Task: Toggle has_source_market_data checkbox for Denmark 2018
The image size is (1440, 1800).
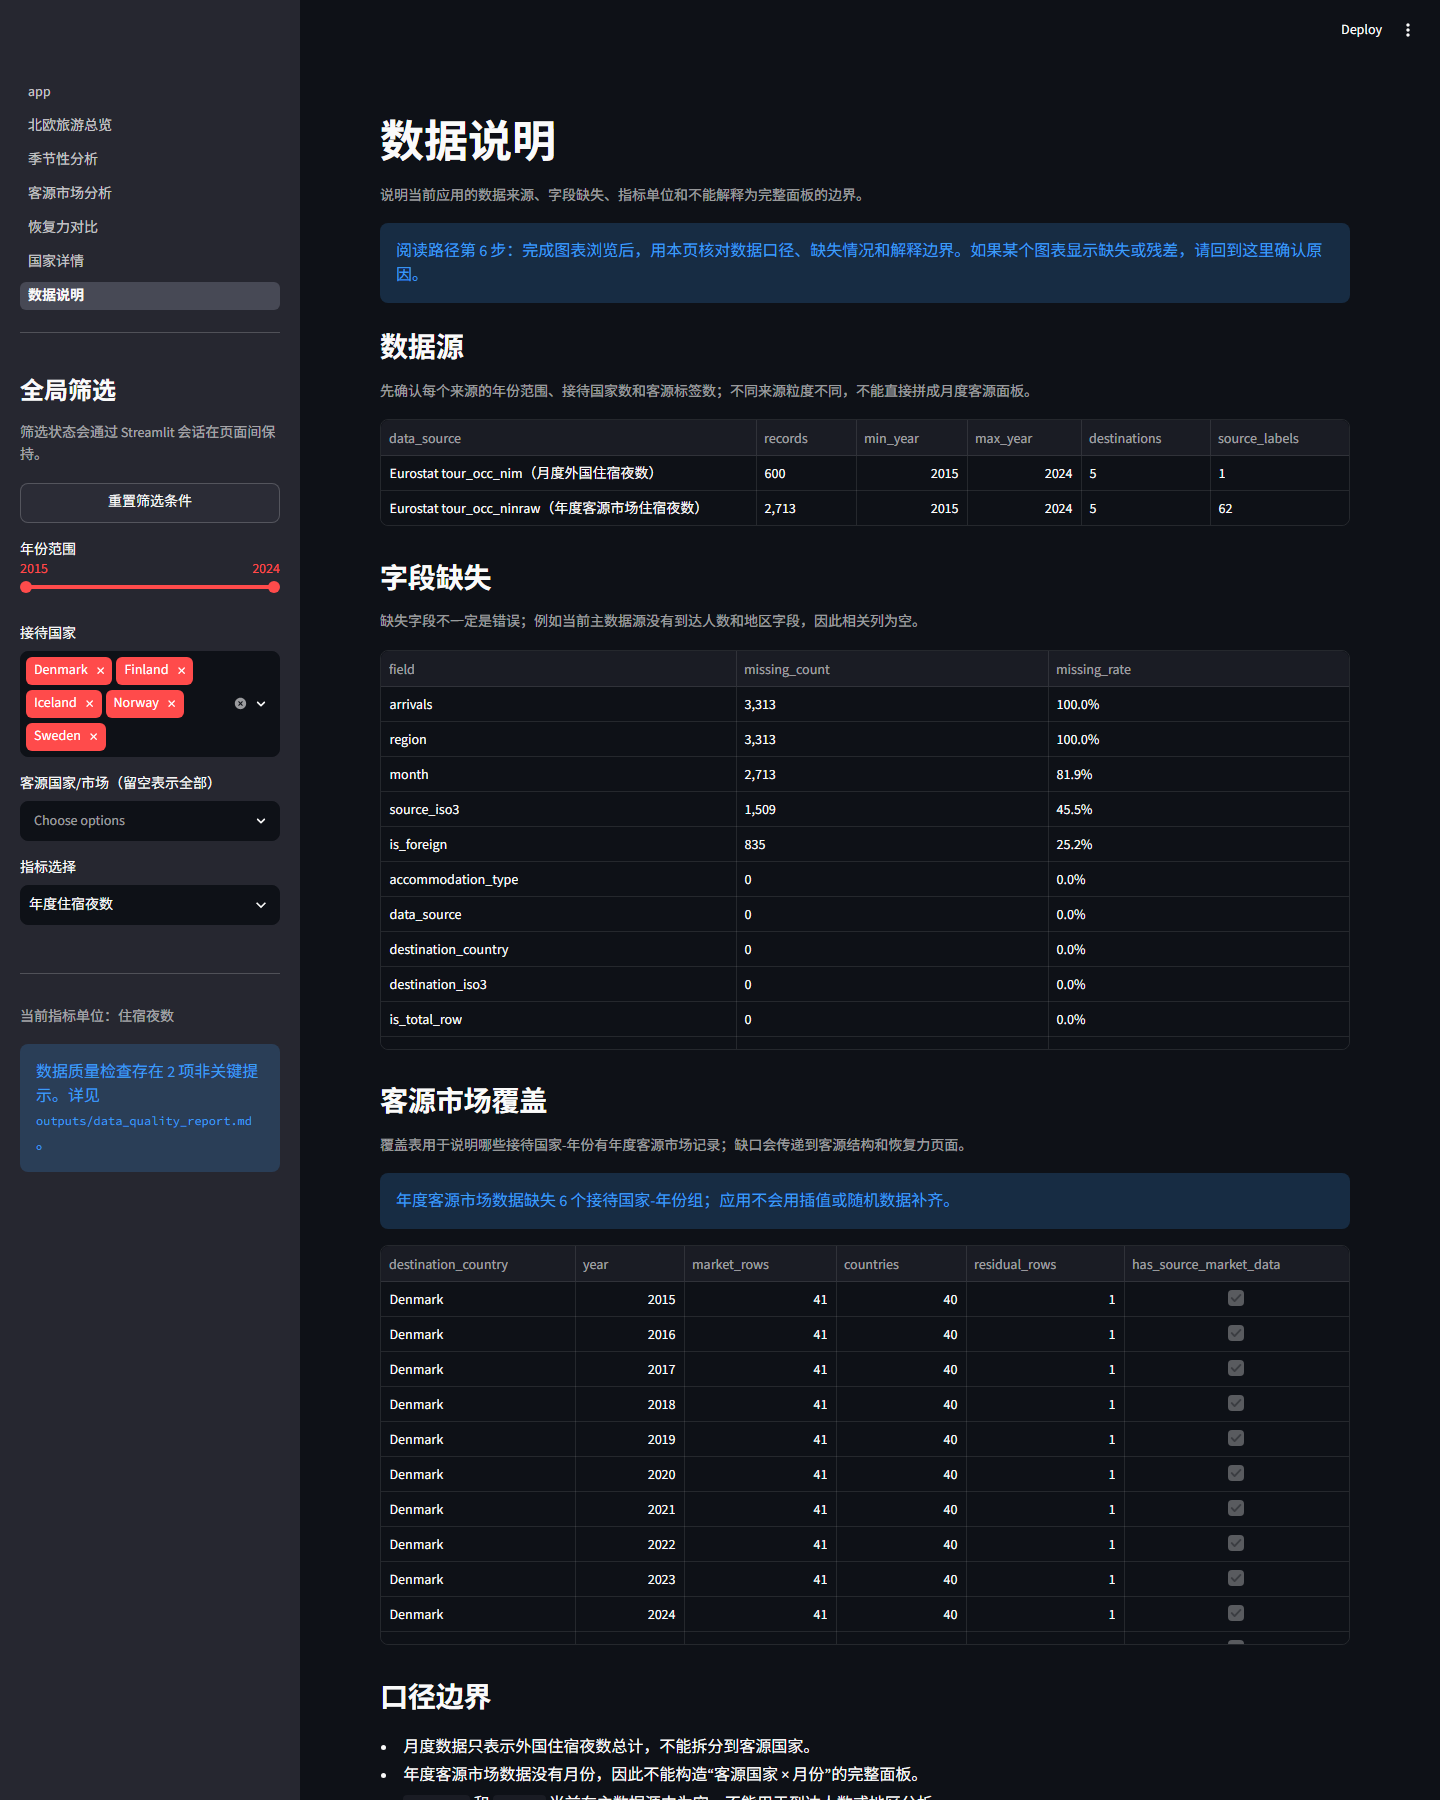Action: coord(1236,1403)
